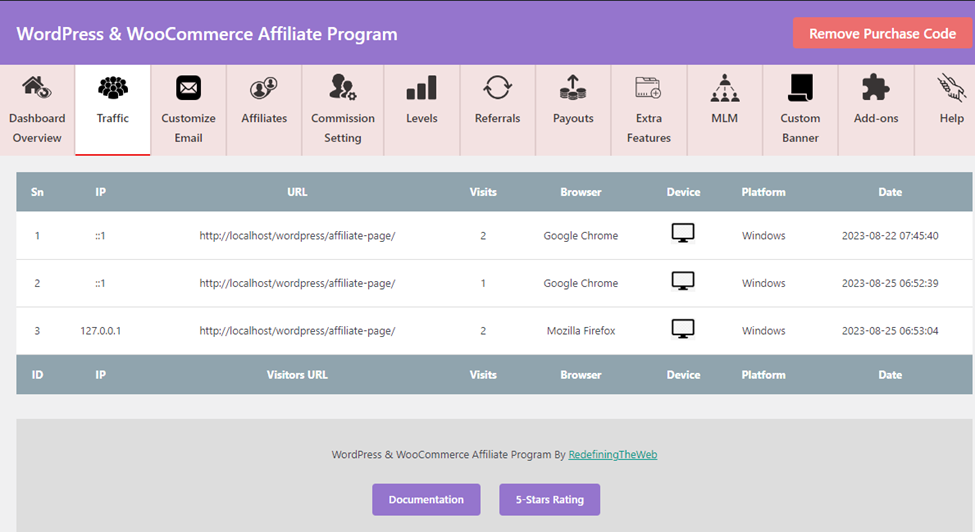Select the Traffic tab label
This screenshot has height=532, width=975.
click(113, 118)
